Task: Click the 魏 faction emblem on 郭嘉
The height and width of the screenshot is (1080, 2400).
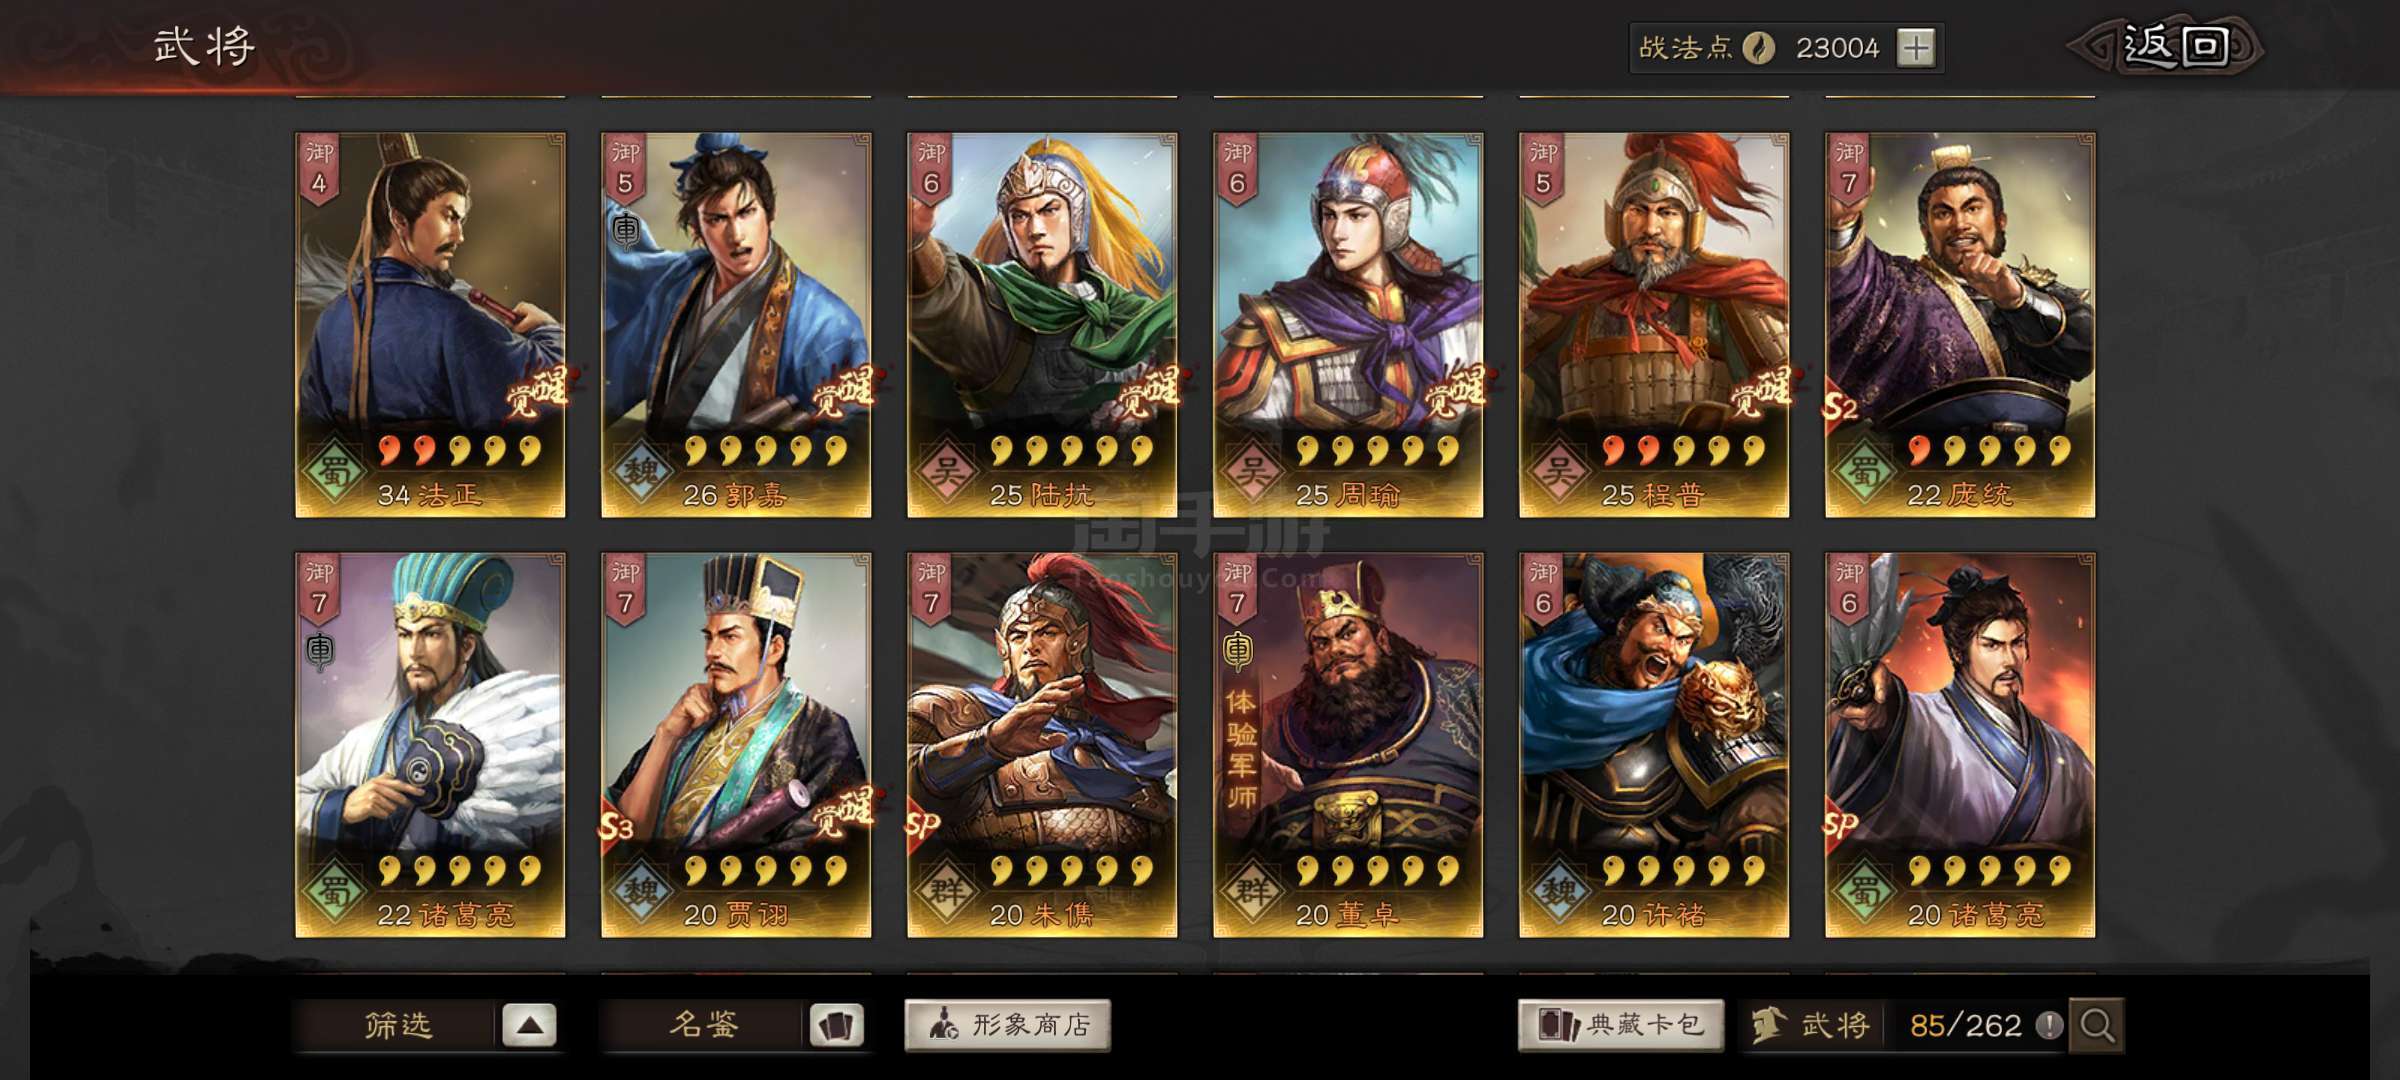Action: pyautogui.click(x=640, y=470)
